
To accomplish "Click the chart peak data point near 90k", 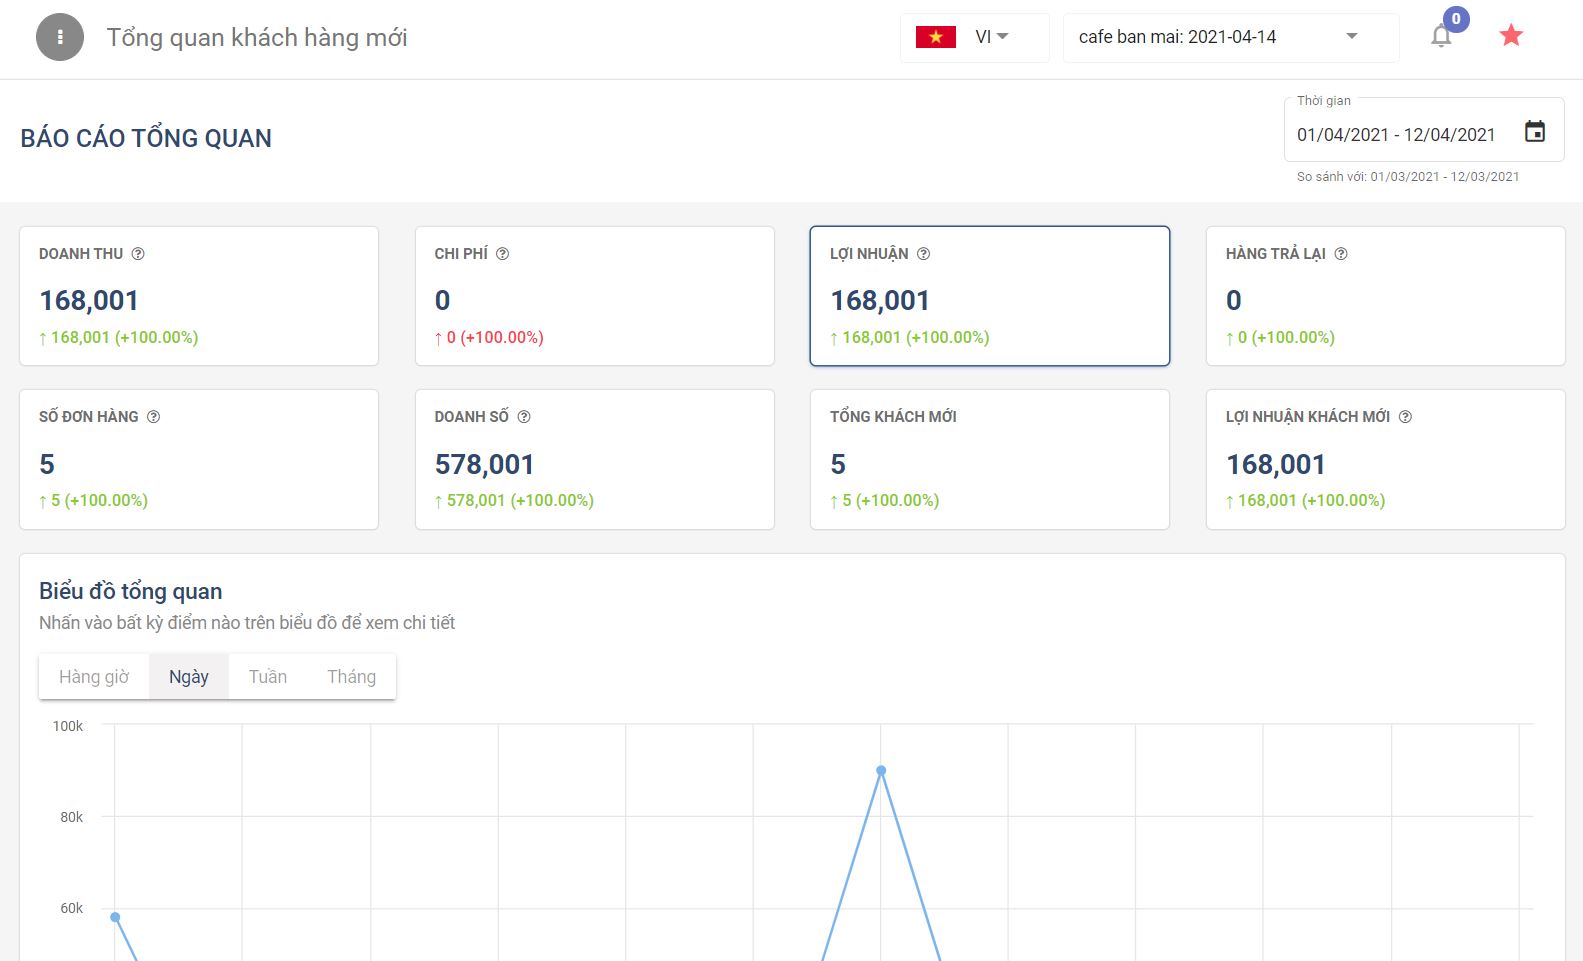I will coord(881,770).
